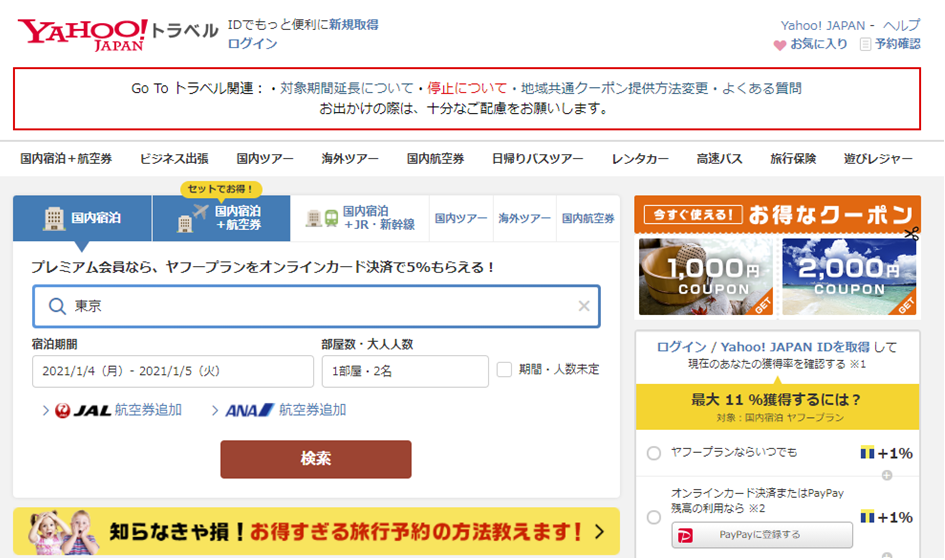The width and height of the screenshot is (945, 560).
Task: Open the 部屋数・大人人数 selector
Action: click(405, 371)
